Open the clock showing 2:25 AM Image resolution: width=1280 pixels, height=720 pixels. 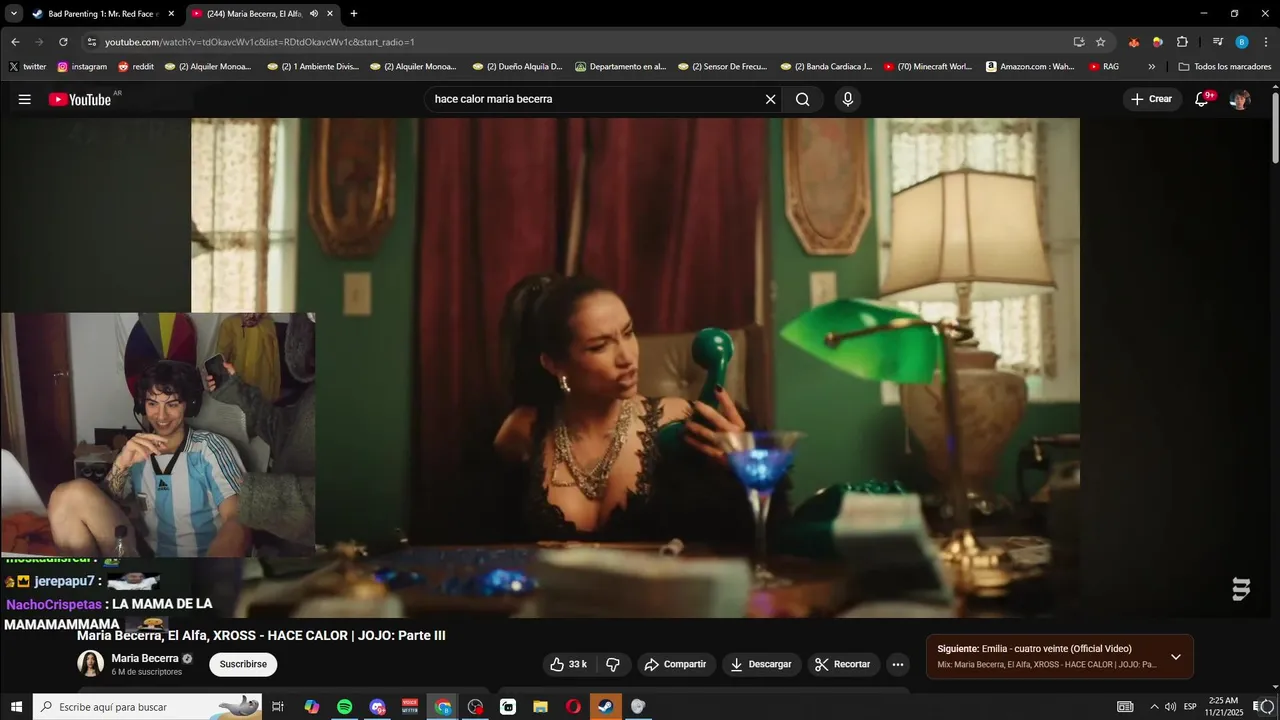[x=1223, y=707]
